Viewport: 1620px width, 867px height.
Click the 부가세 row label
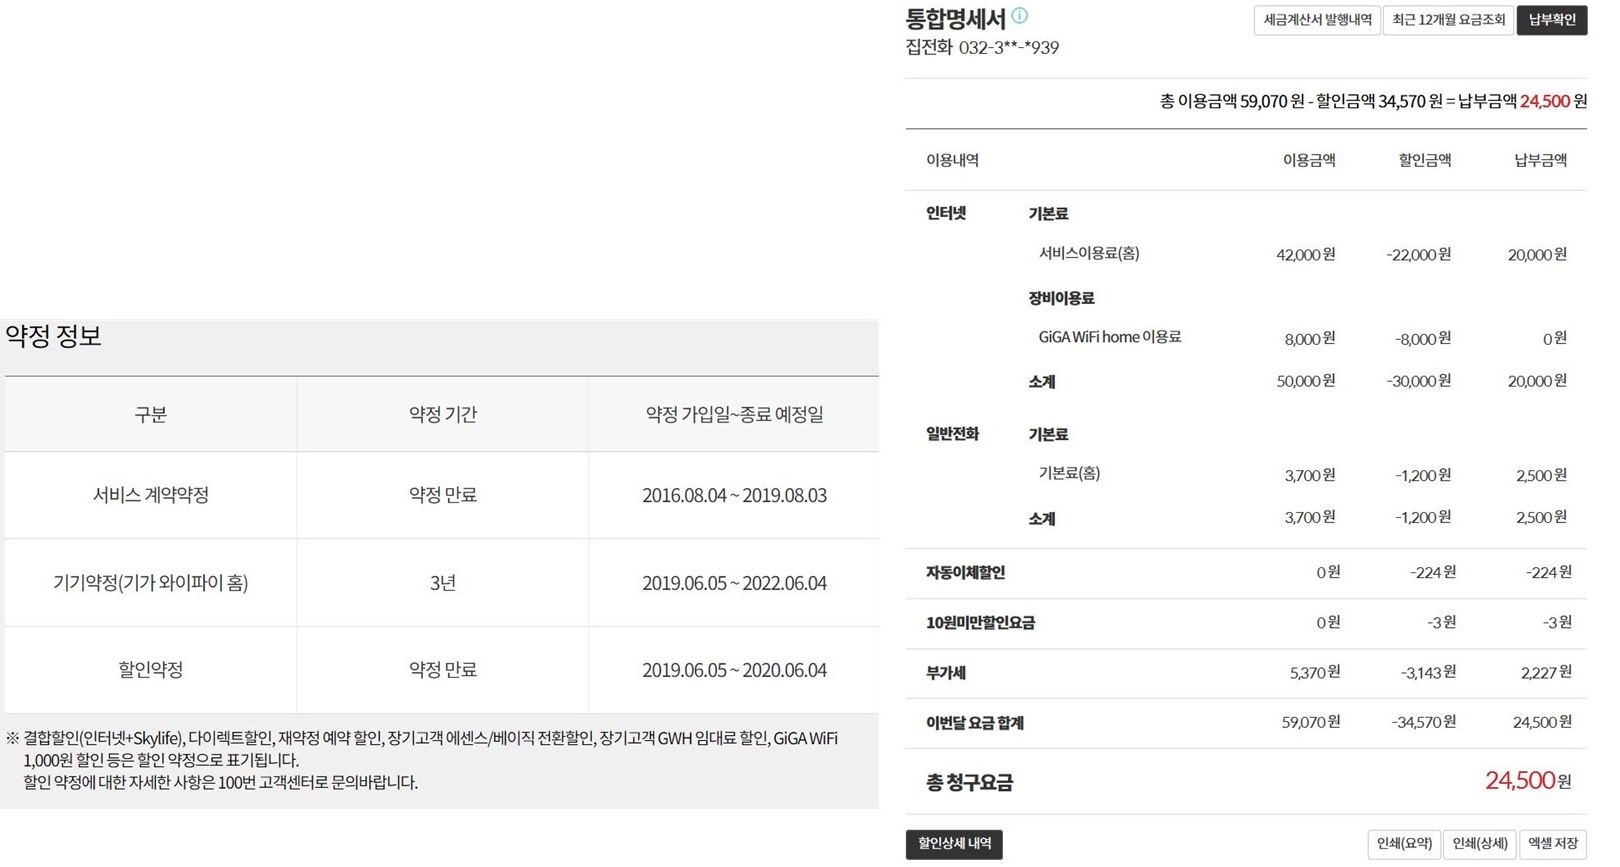[x=946, y=673]
